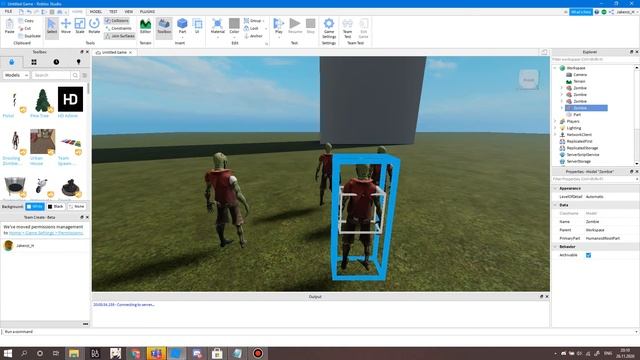
Task: Activate the Move tool
Action: pos(66,27)
